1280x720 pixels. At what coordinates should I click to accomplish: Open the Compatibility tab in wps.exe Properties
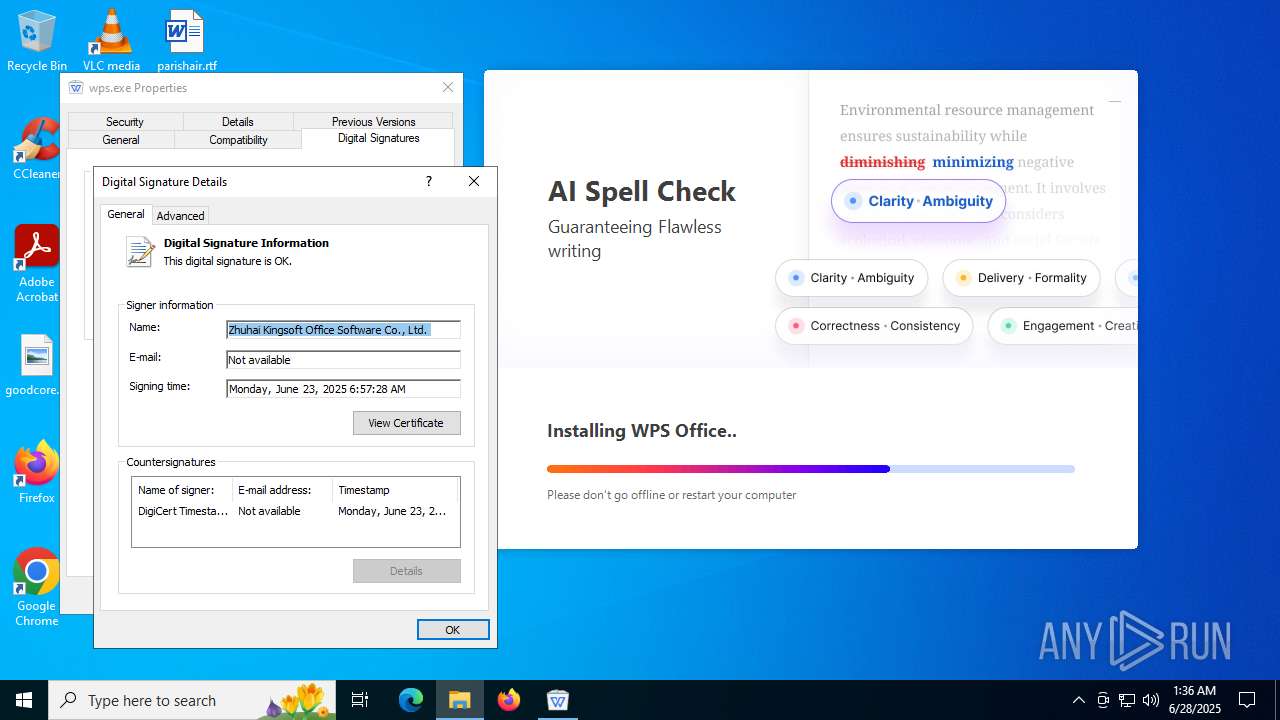(x=238, y=140)
